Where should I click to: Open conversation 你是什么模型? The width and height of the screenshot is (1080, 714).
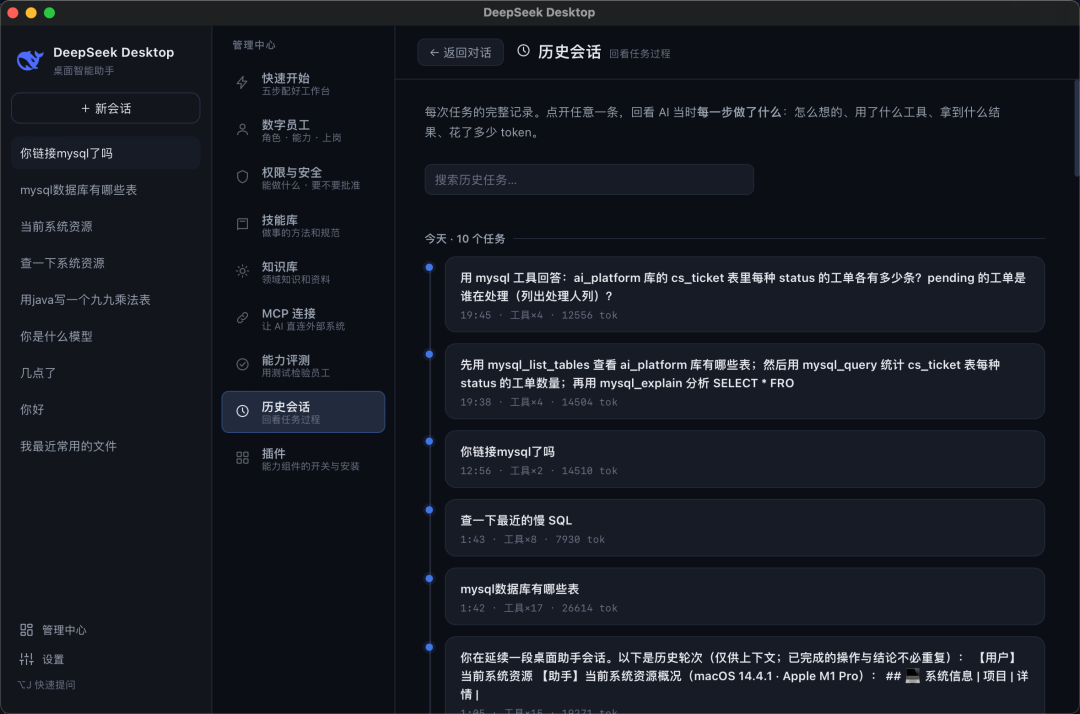105,336
